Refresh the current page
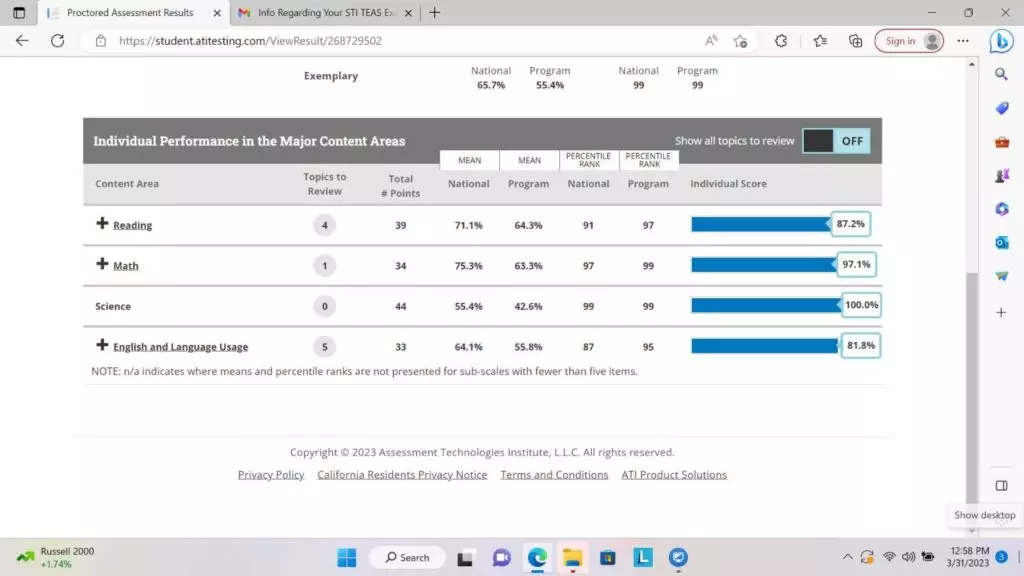This screenshot has height=576, width=1024. 57,40
